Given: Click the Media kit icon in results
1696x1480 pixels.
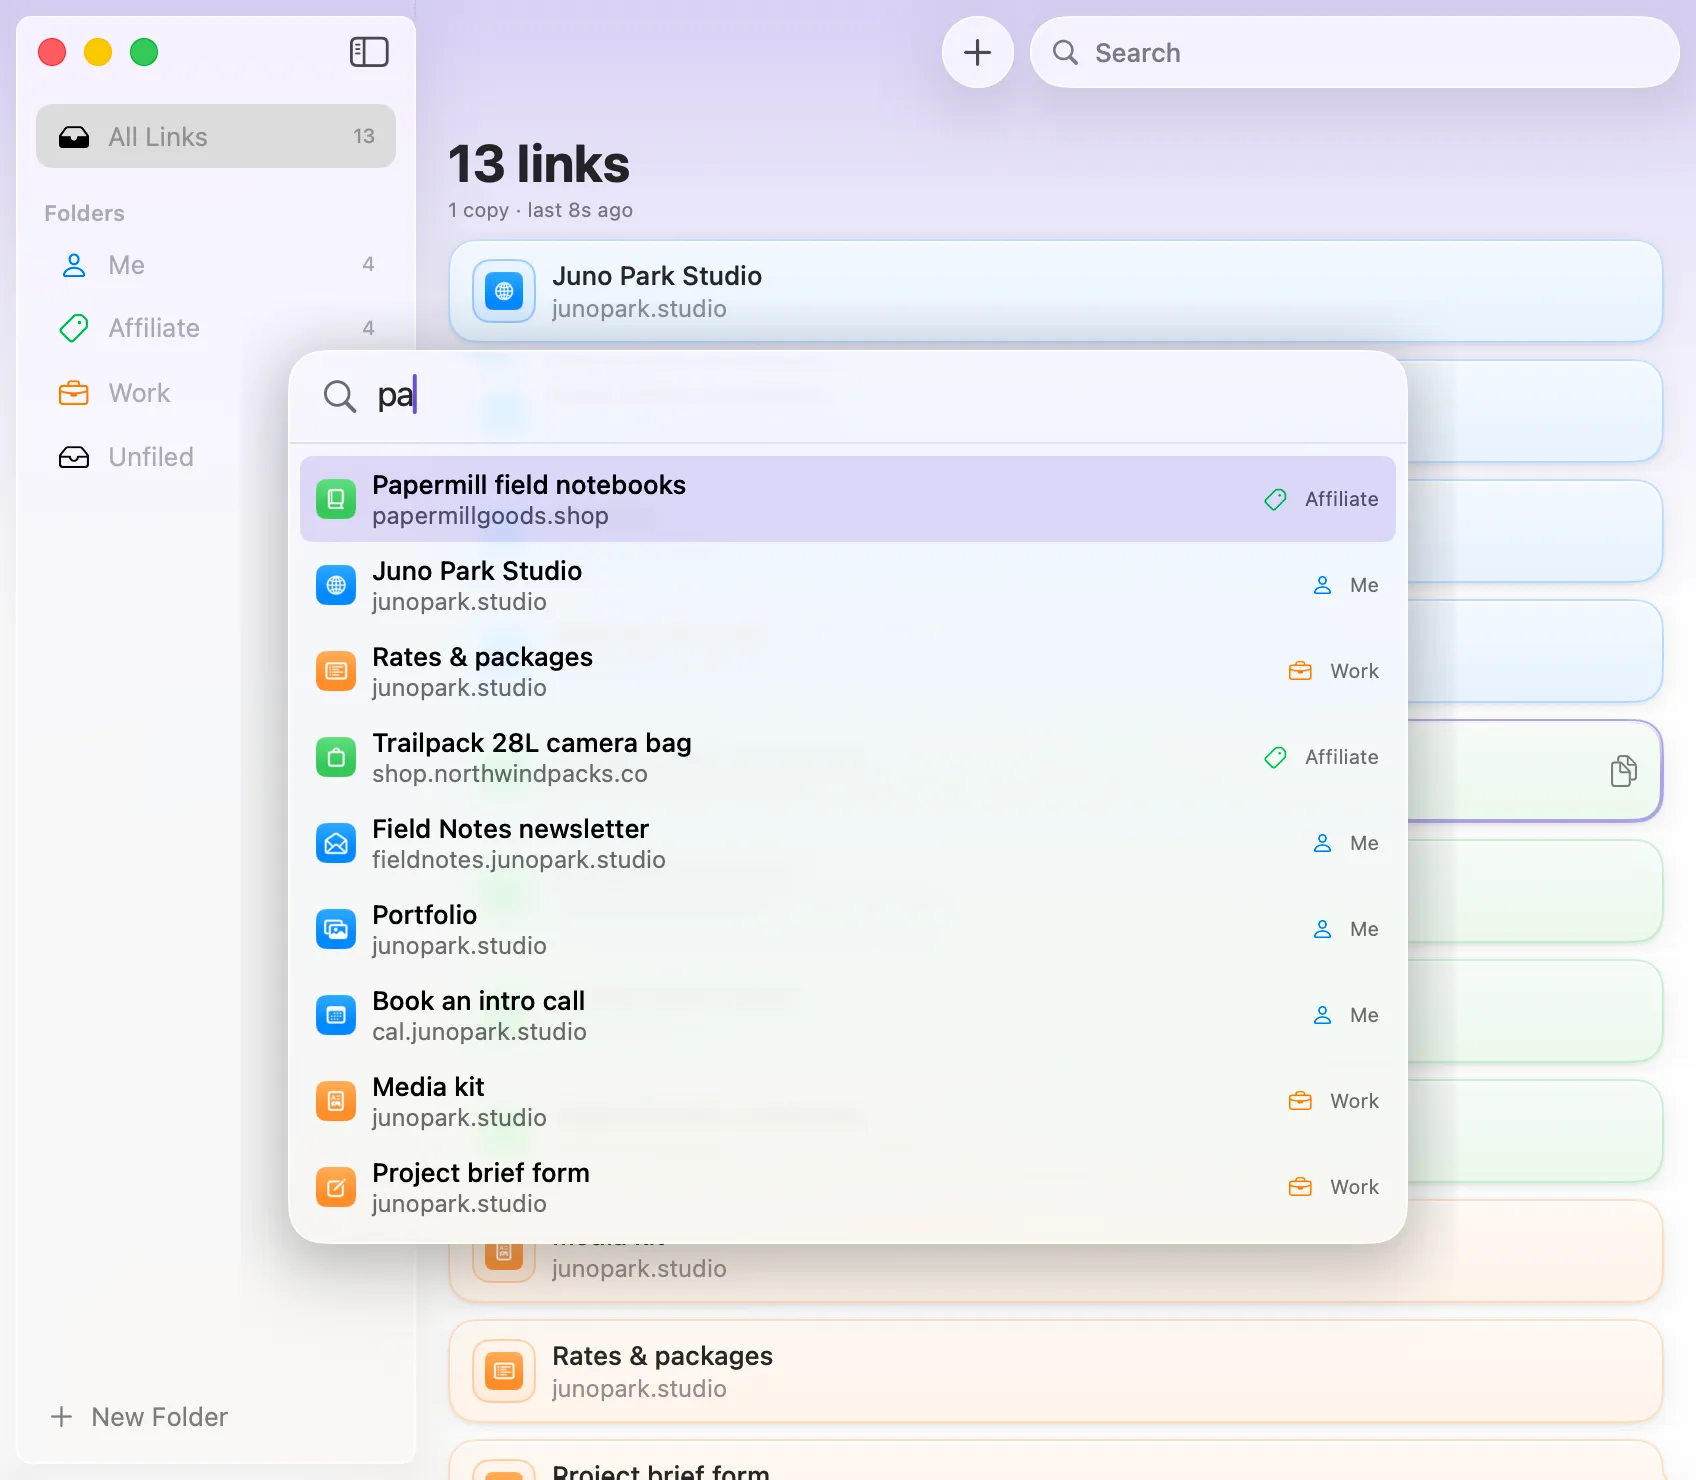Looking at the screenshot, I should pos(336,1101).
